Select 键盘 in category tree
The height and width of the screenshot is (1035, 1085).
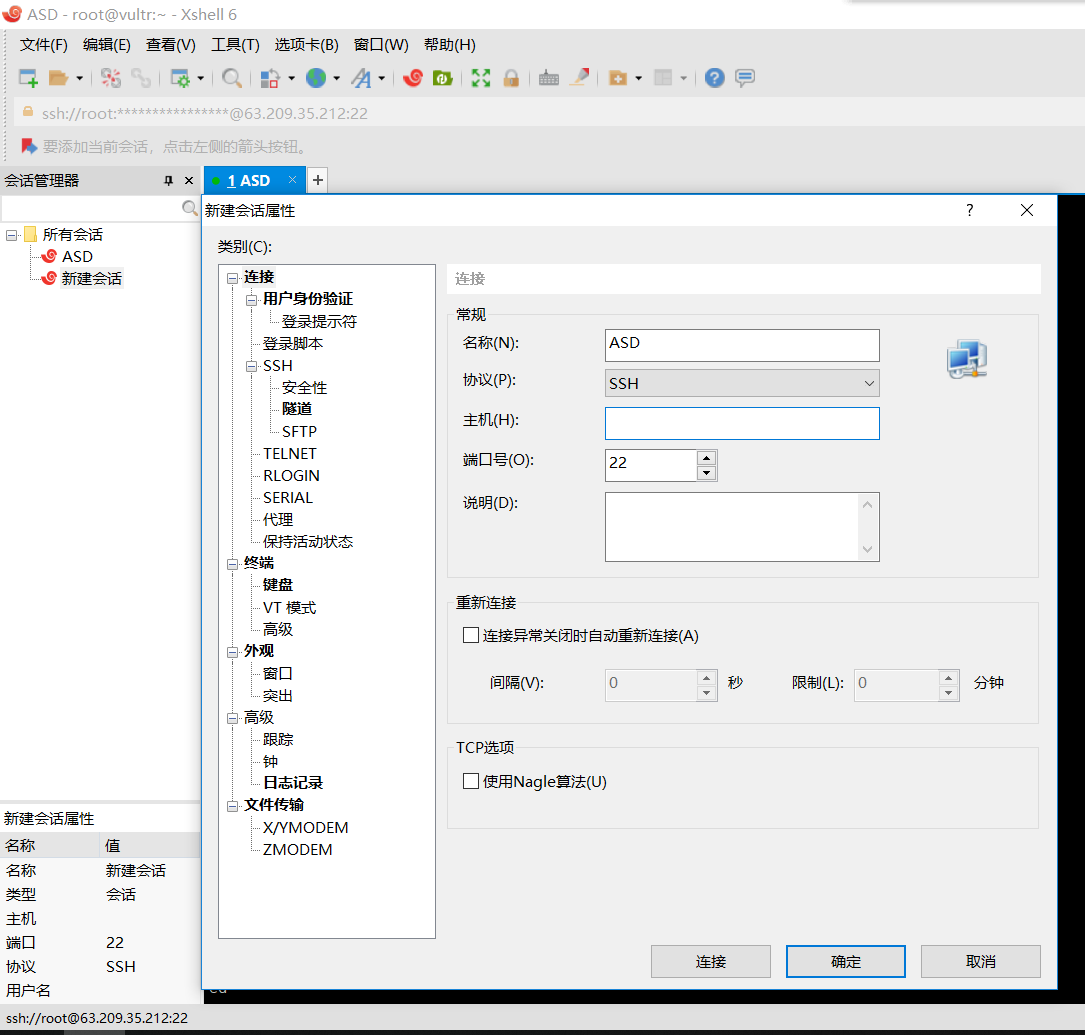coord(277,585)
